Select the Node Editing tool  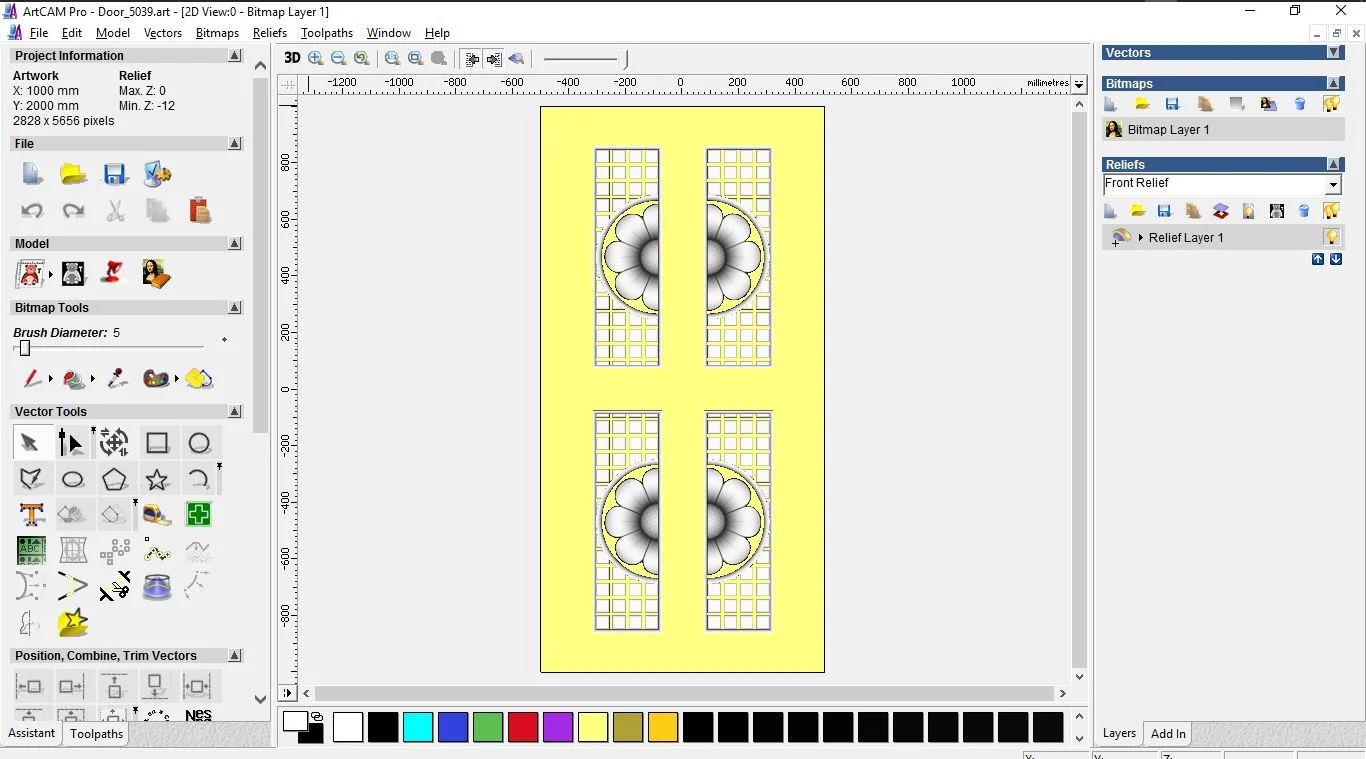[x=72, y=442]
